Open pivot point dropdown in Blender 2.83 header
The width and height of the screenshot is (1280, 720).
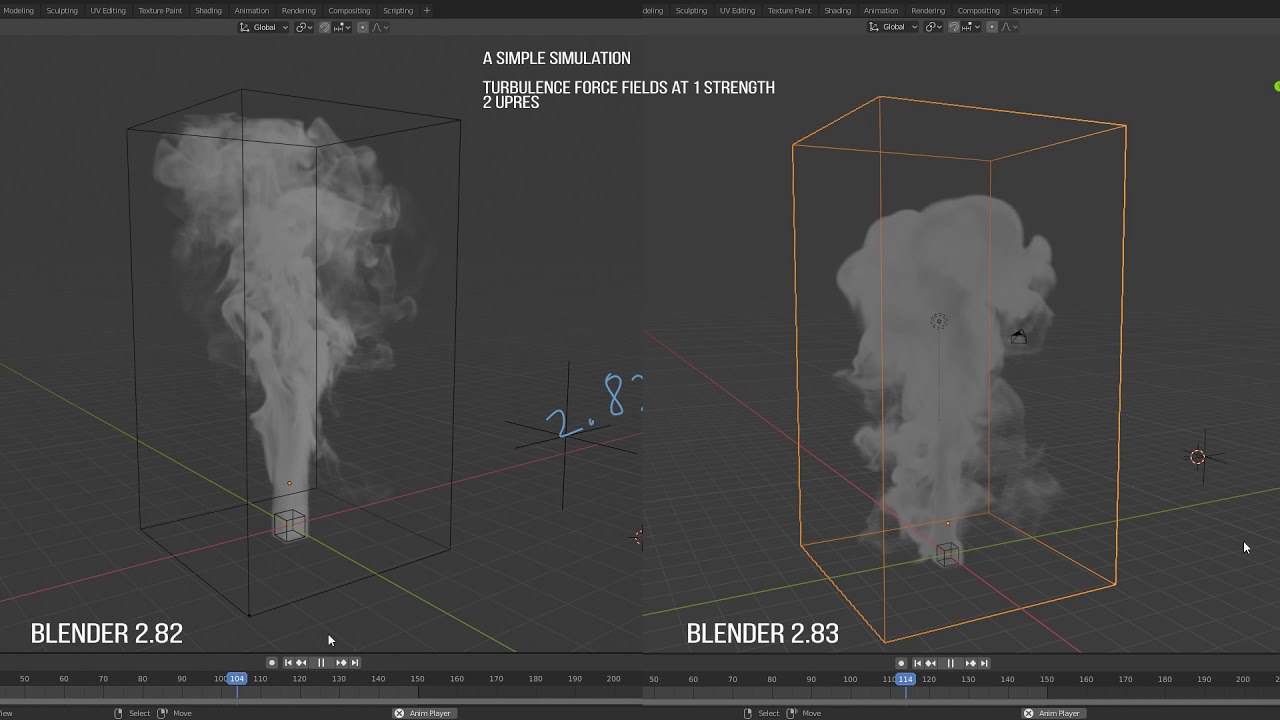tap(933, 27)
